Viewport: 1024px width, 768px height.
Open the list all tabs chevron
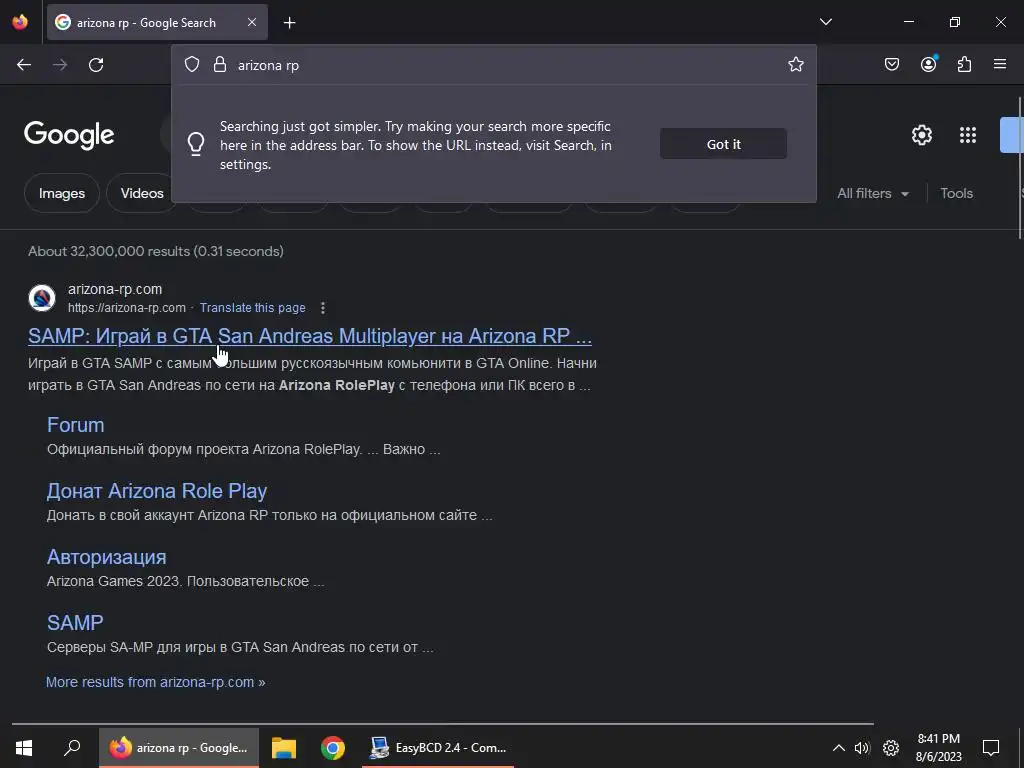825,22
